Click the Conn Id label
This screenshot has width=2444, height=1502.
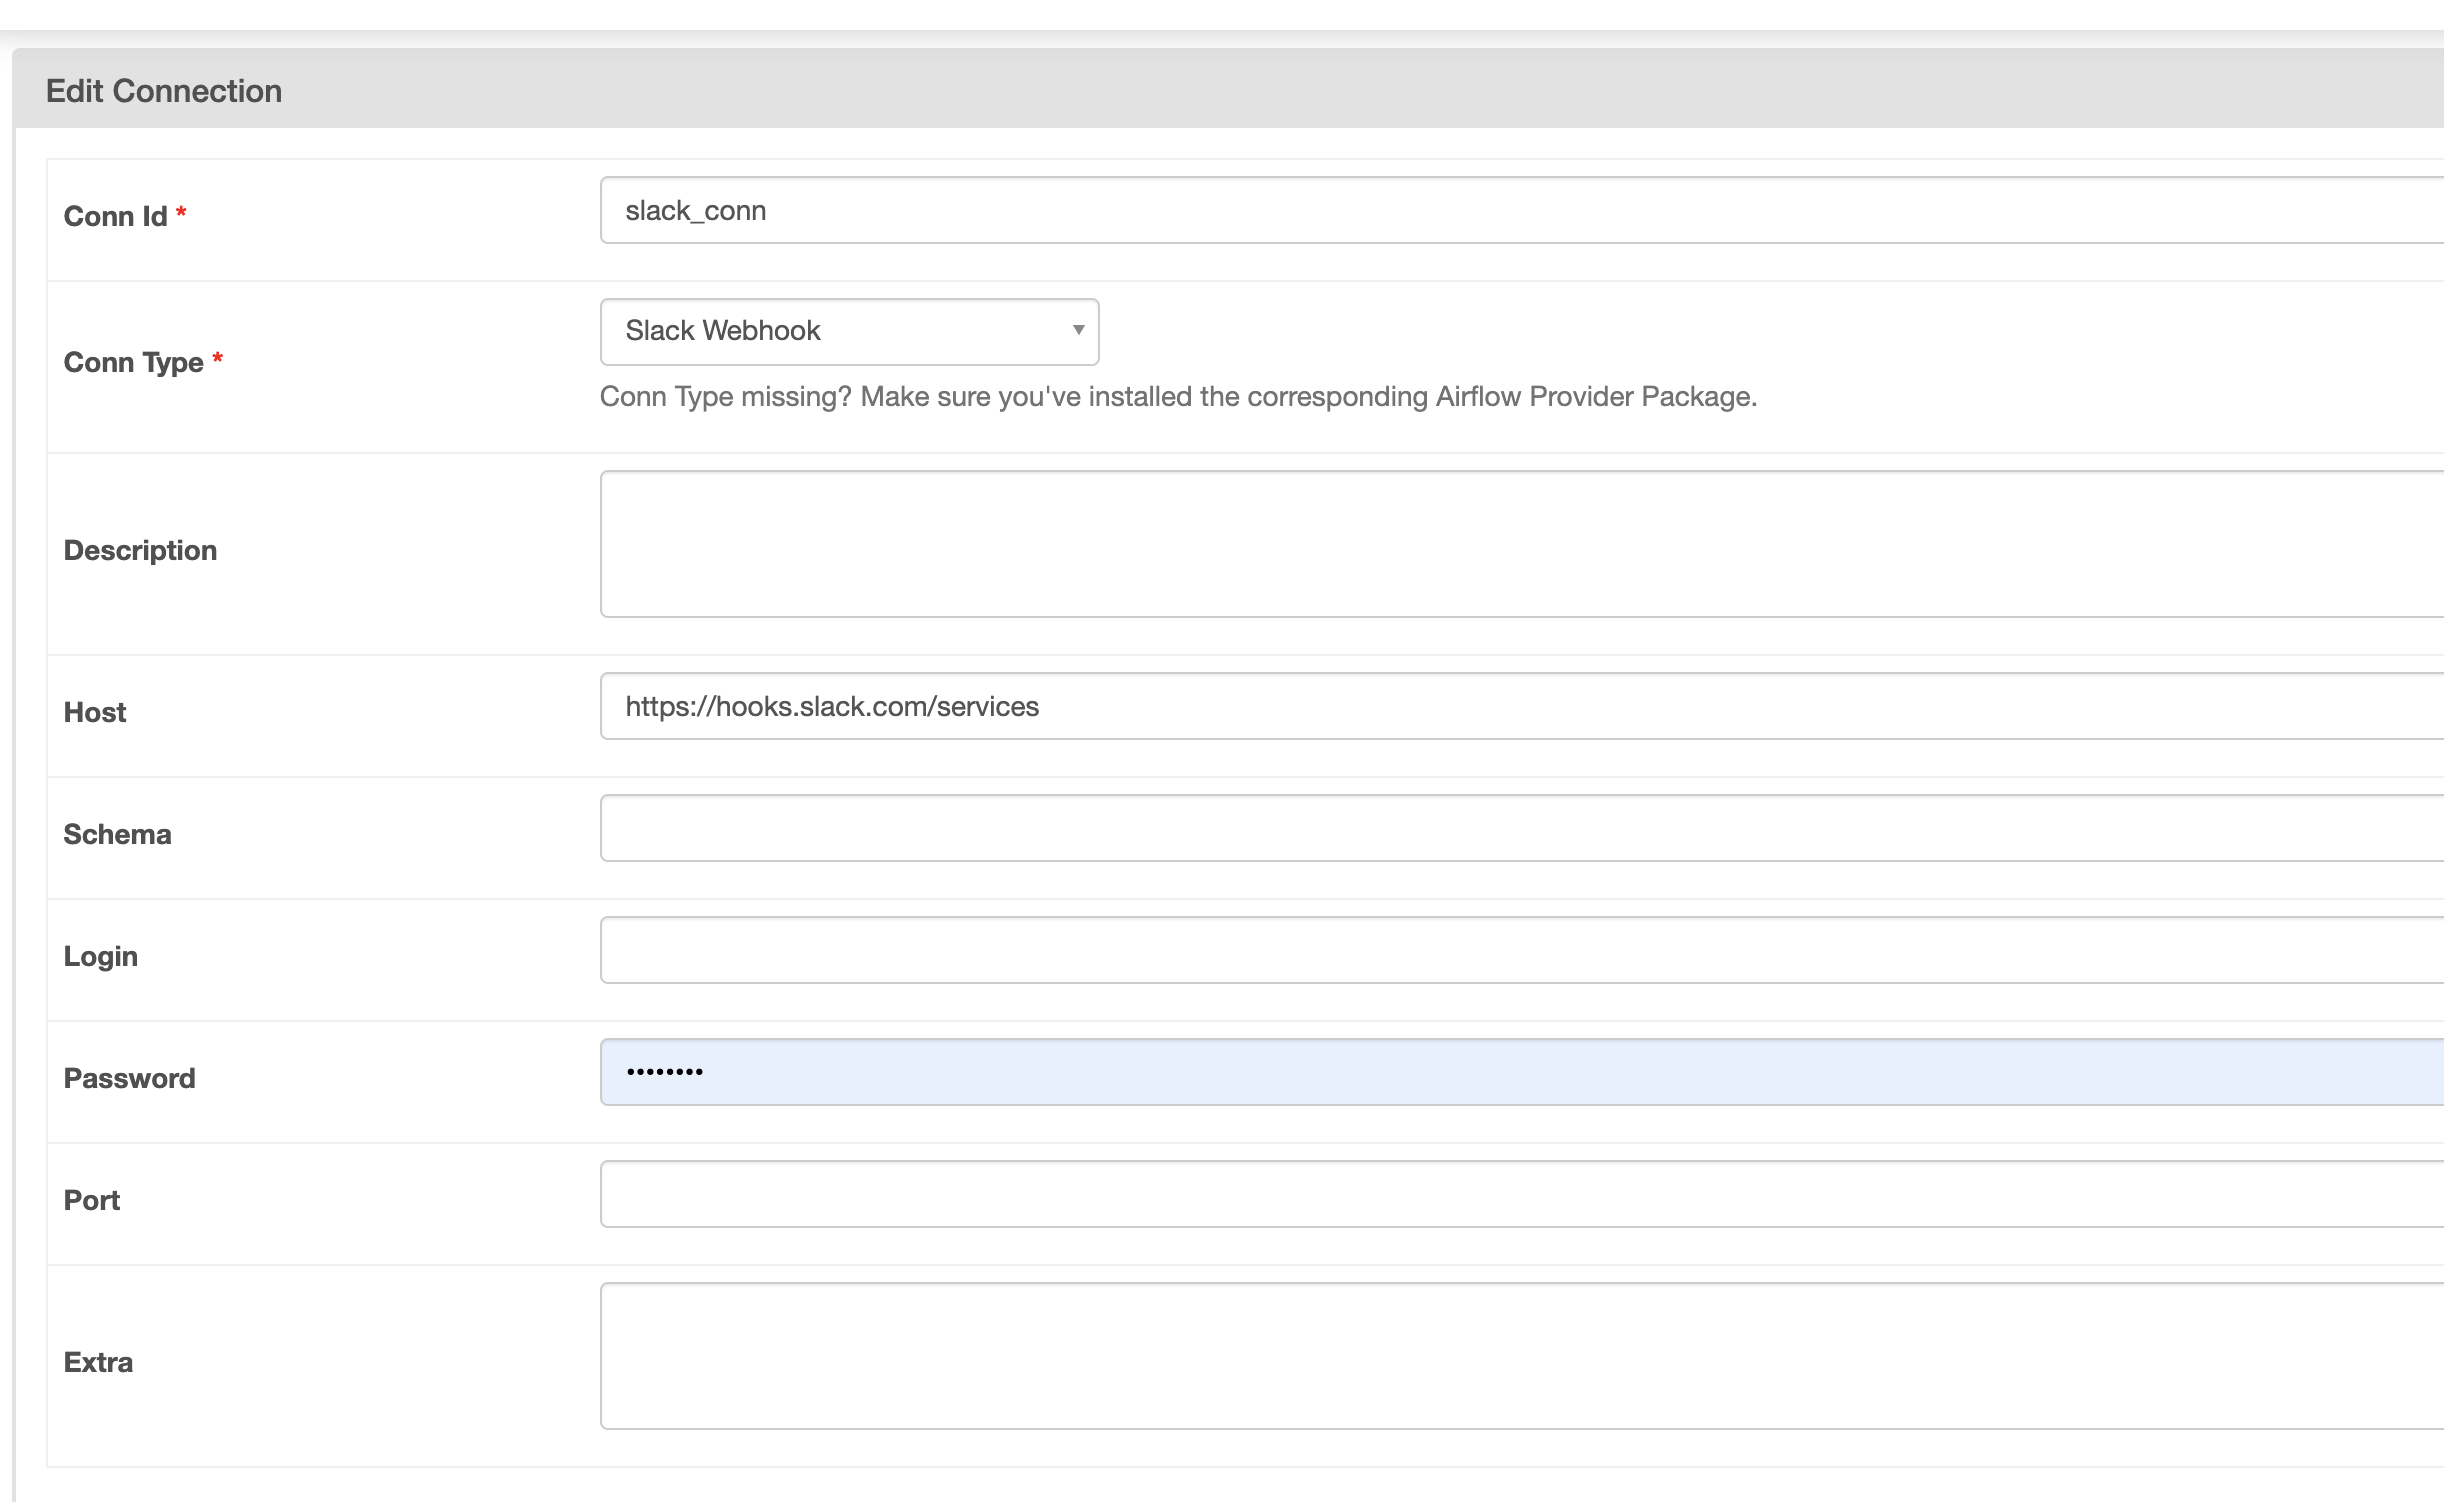[x=115, y=216]
